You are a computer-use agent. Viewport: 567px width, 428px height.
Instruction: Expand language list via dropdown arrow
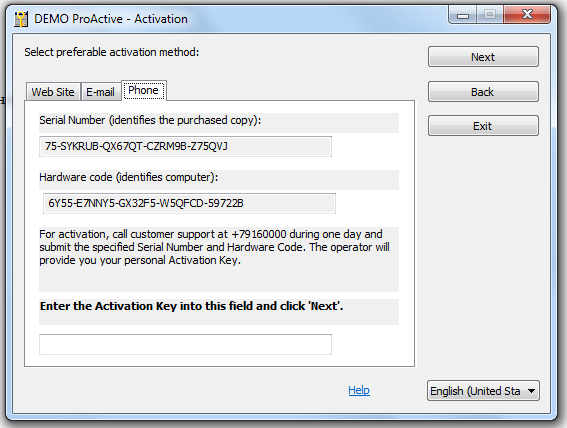click(x=531, y=391)
